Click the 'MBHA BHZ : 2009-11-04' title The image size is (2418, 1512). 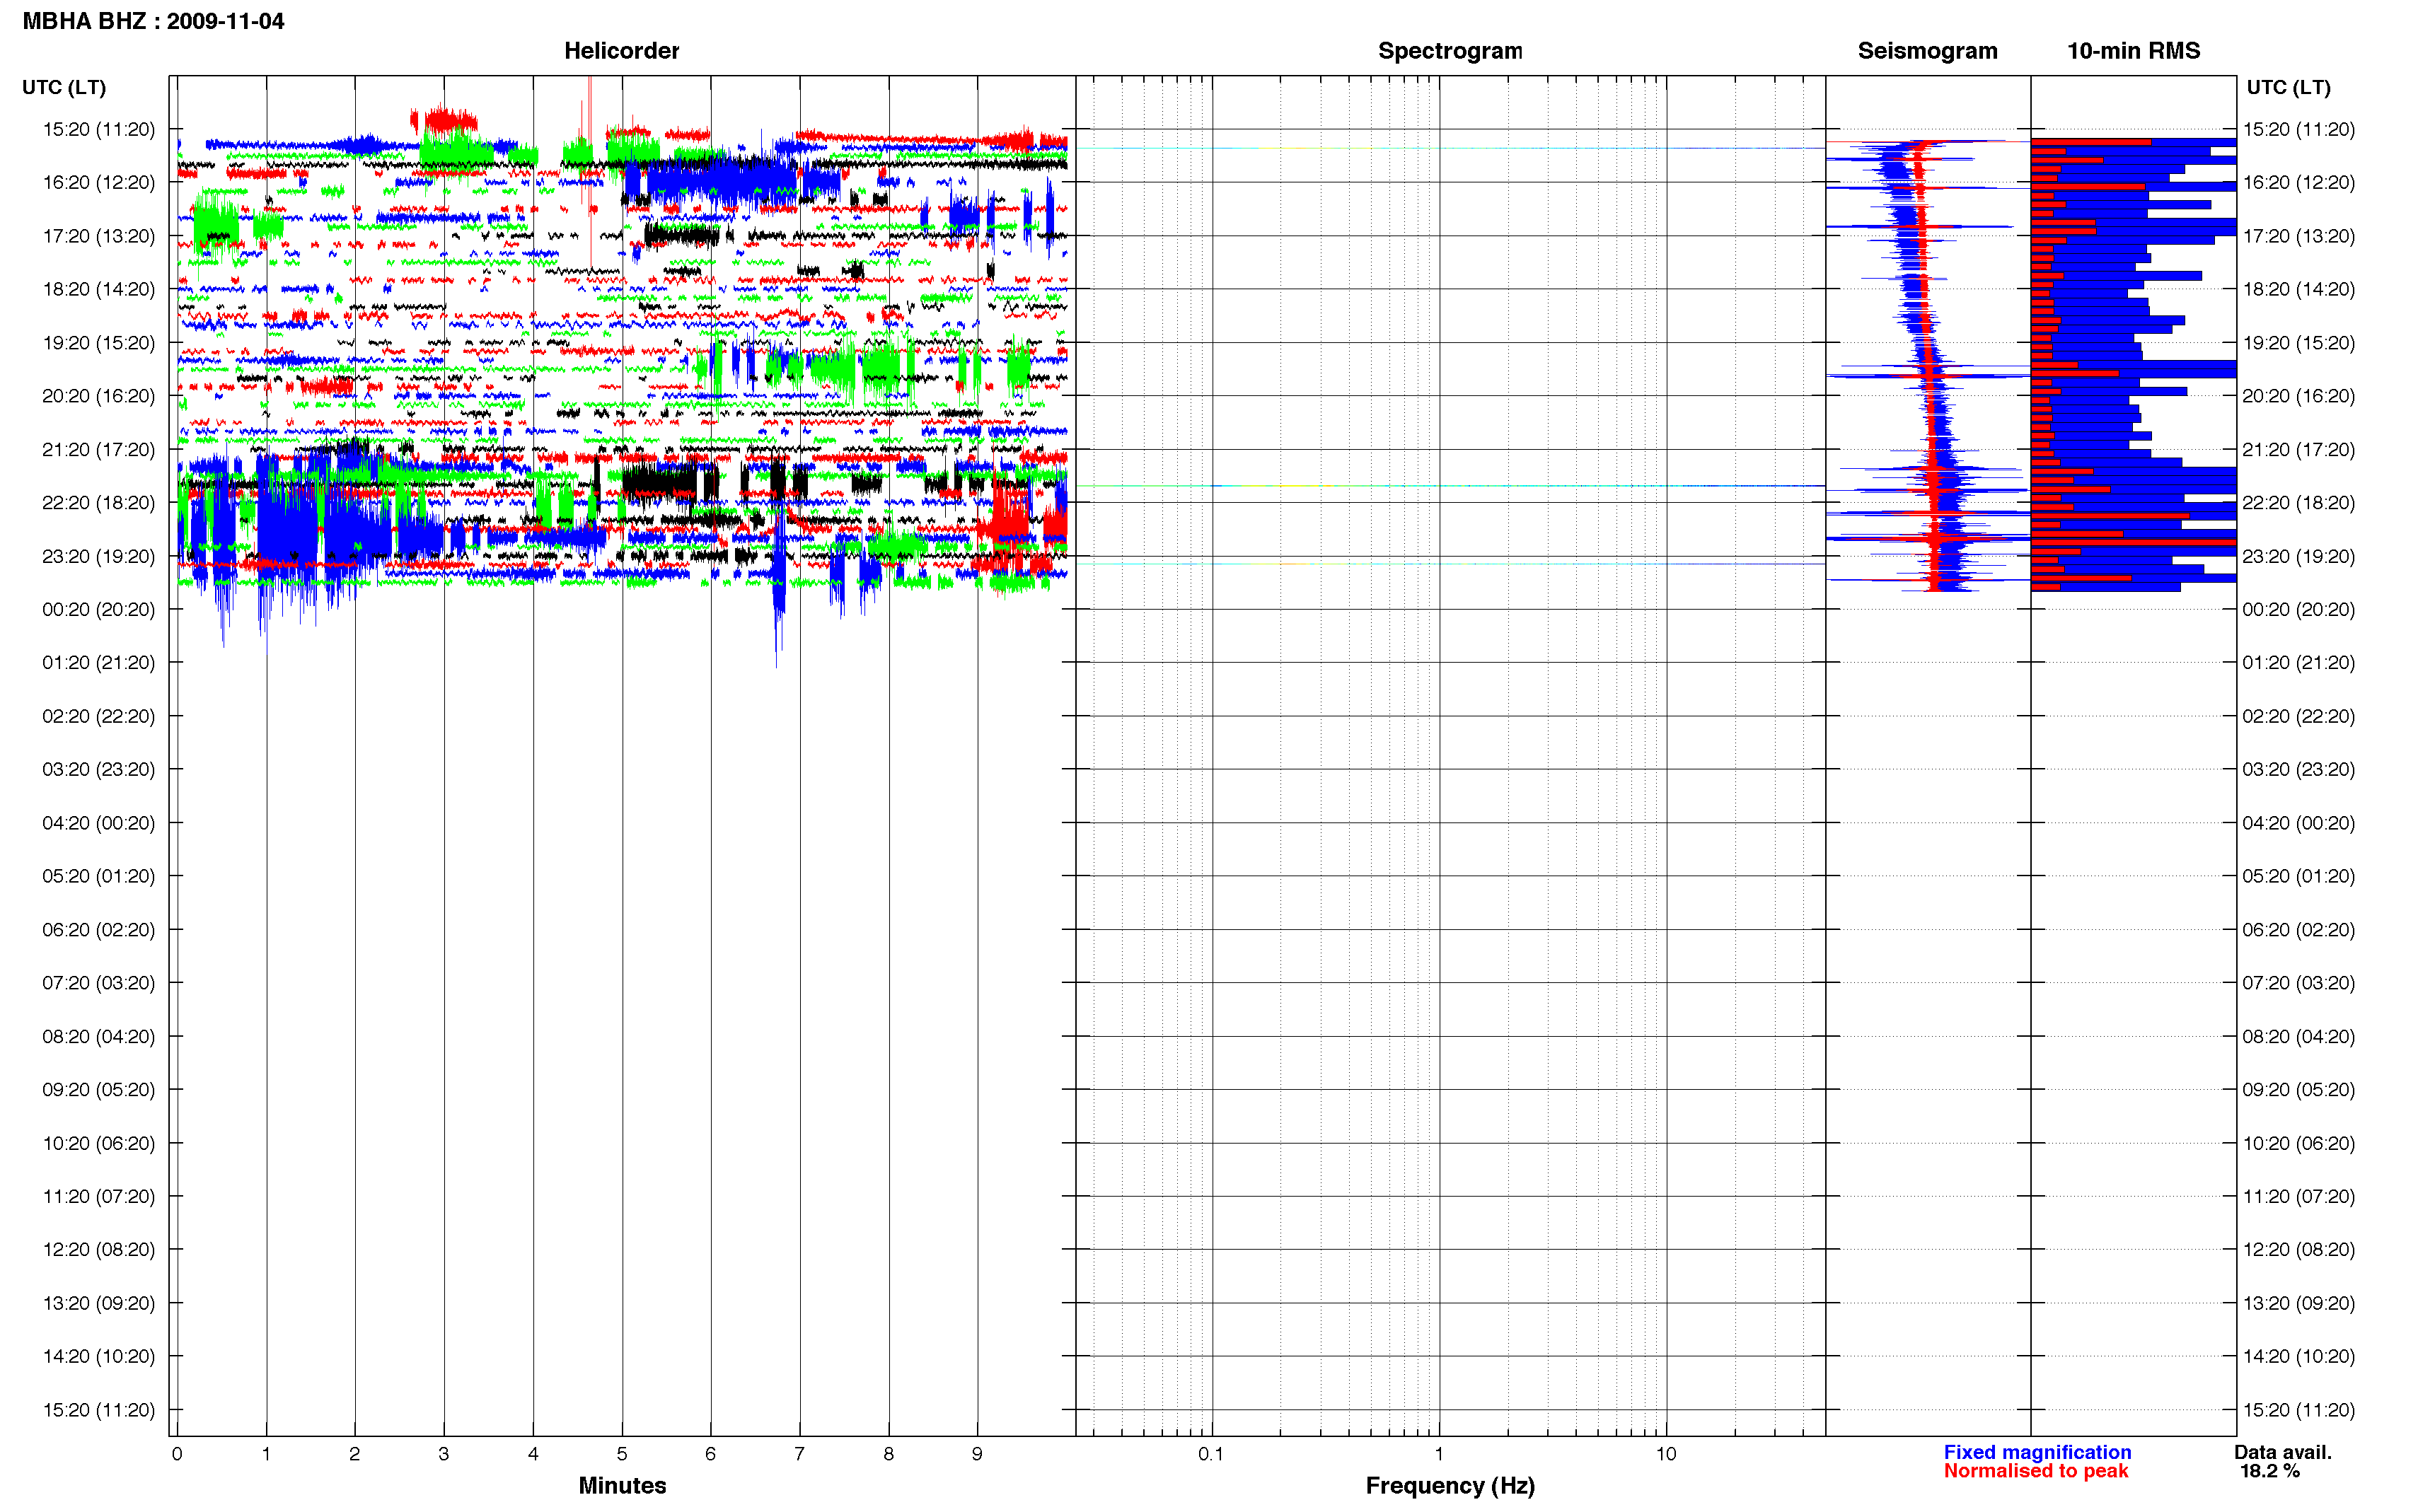153,21
